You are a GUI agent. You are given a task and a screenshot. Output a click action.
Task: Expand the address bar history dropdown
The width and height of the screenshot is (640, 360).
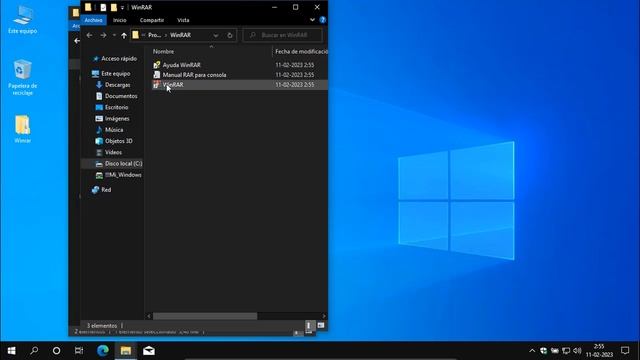tap(216, 36)
